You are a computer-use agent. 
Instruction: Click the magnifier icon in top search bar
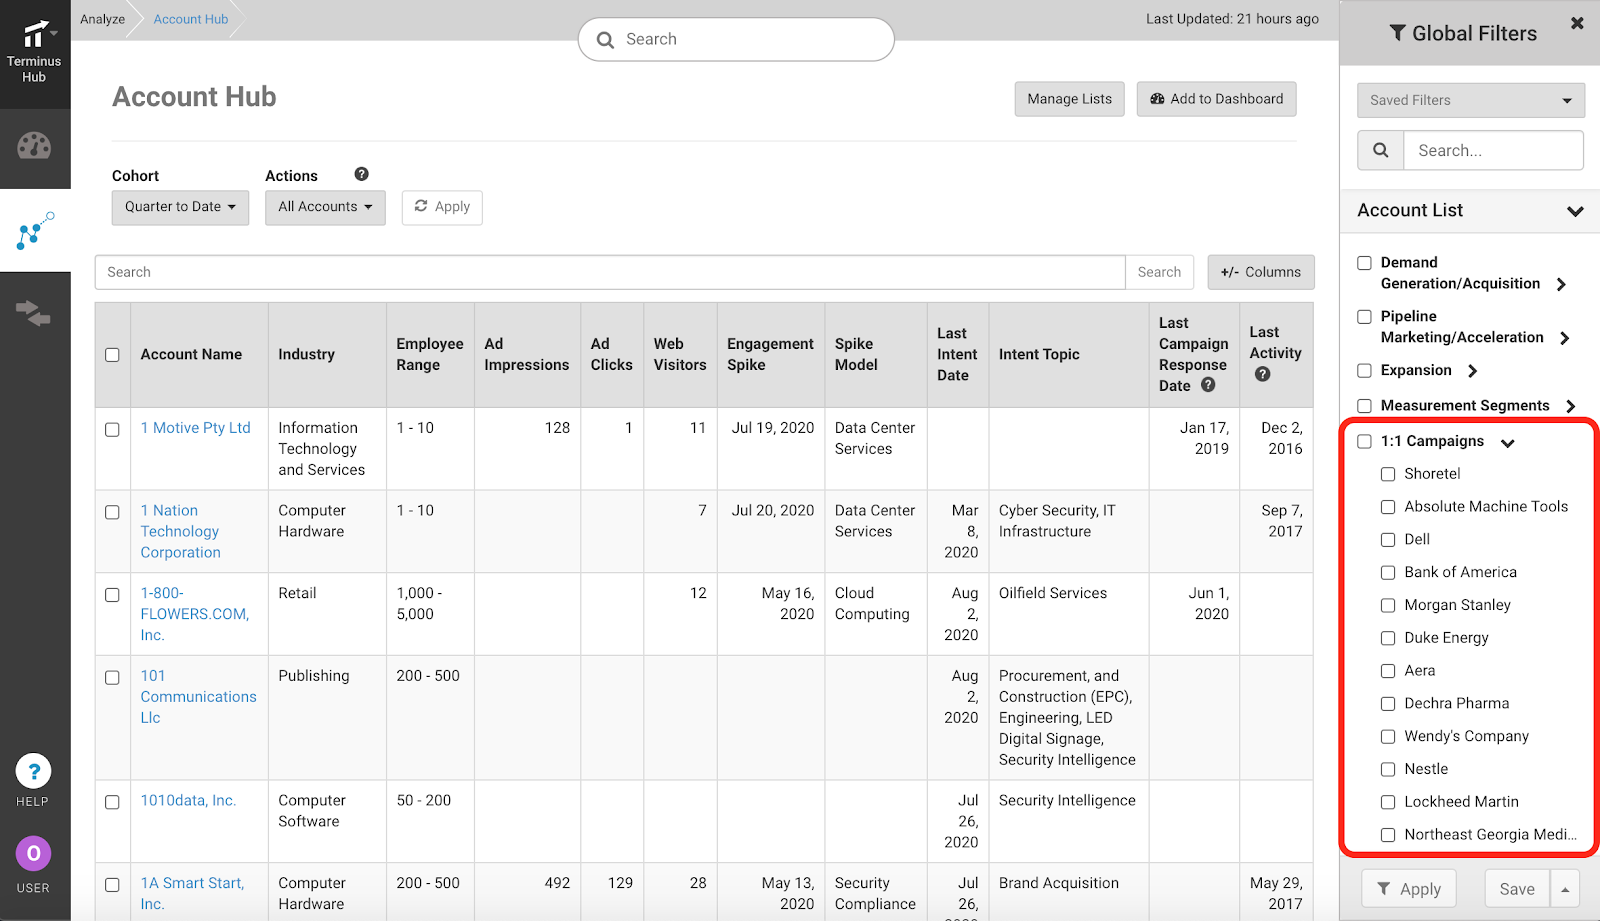pyautogui.click(x=605, y=40)
